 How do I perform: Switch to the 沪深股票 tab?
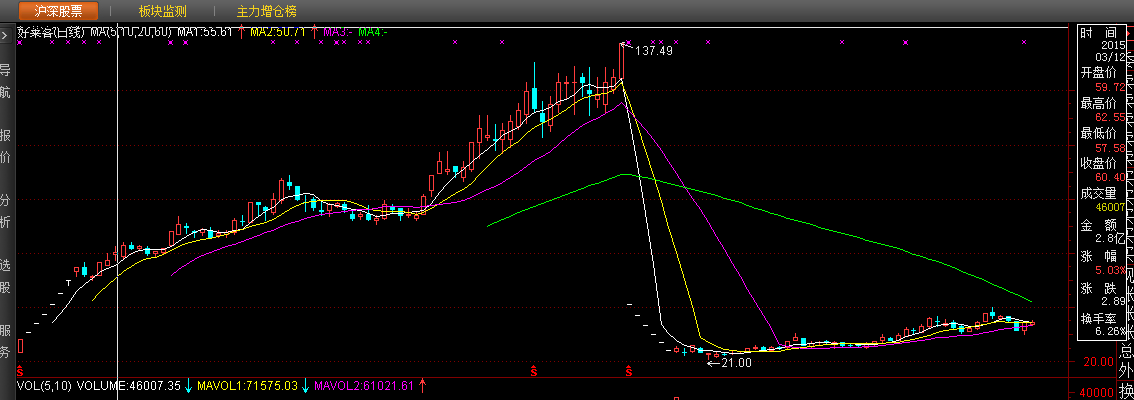tap(58, 12)
